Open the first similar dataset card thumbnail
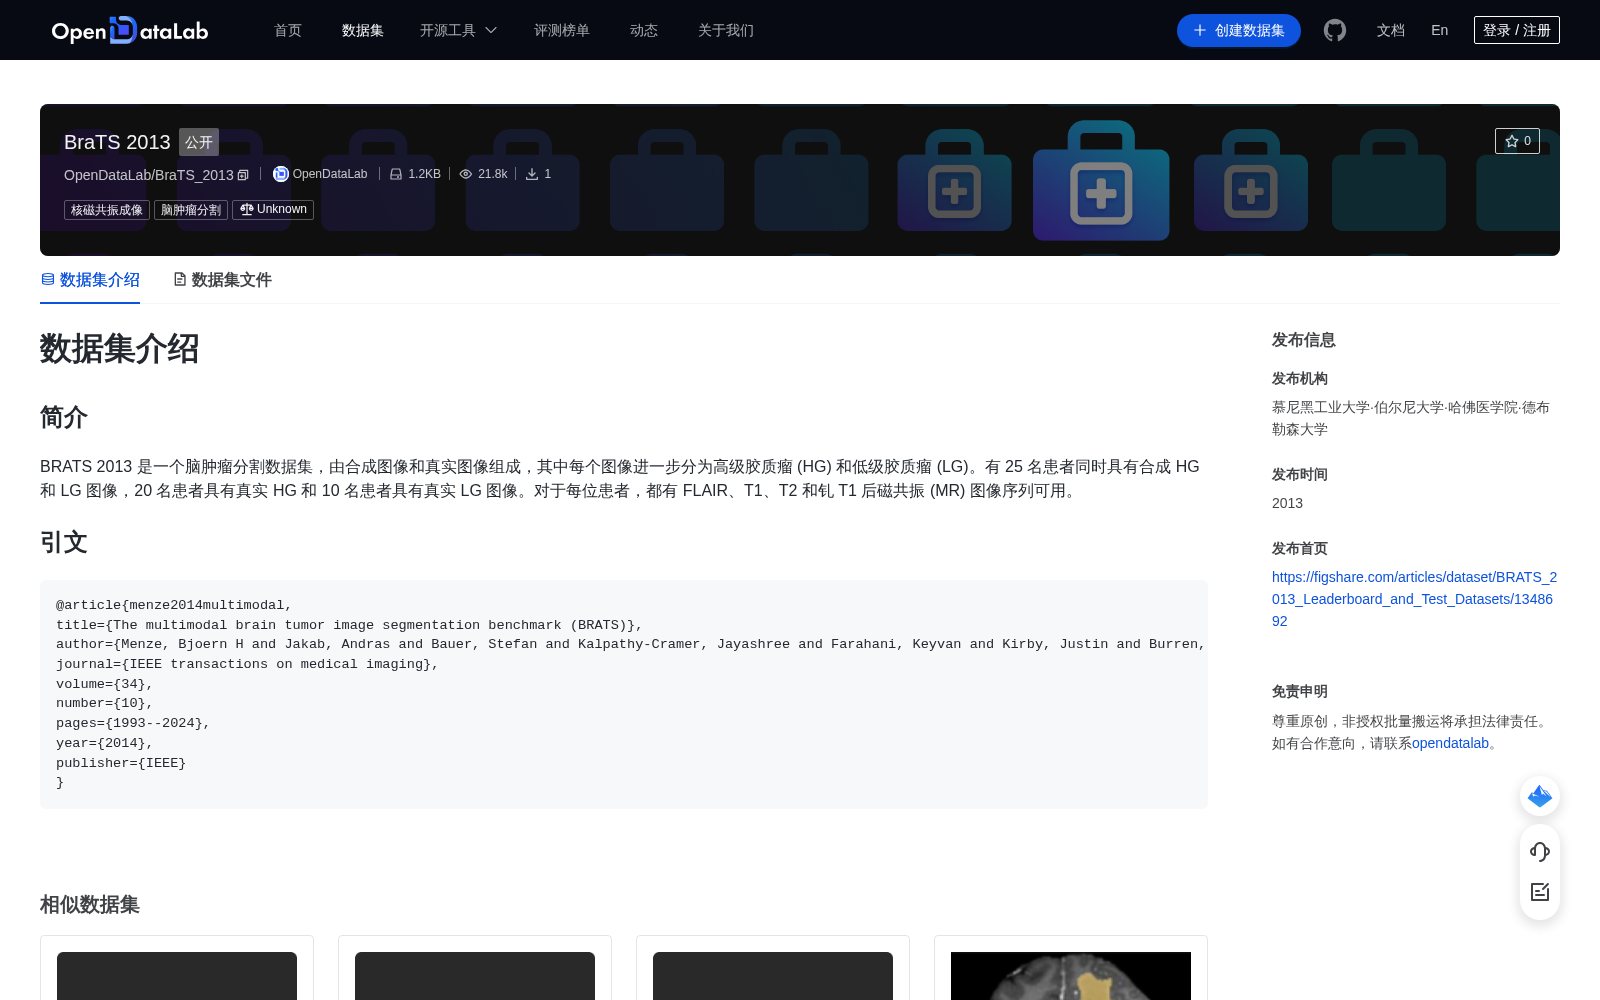 177,976
